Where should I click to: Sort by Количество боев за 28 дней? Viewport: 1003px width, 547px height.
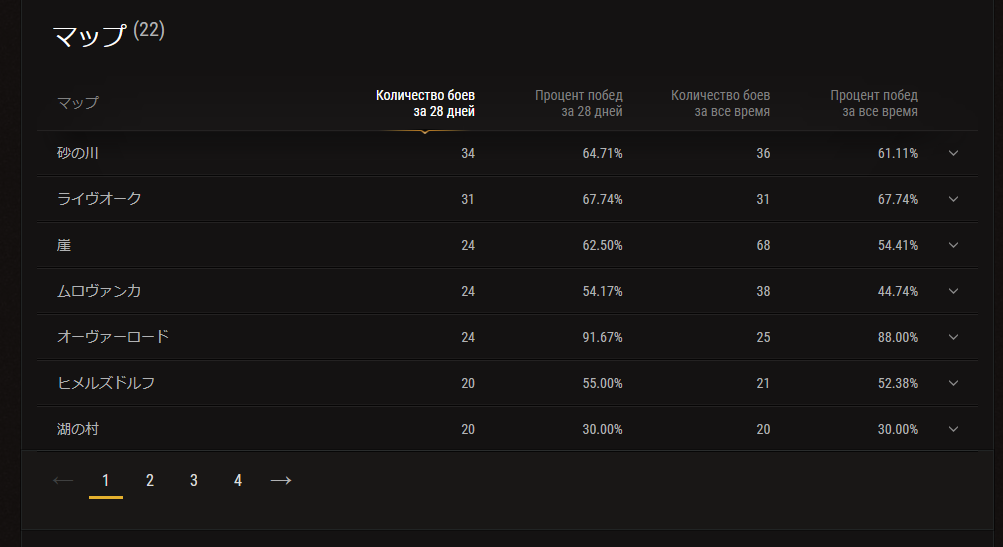tap(425, 103)
